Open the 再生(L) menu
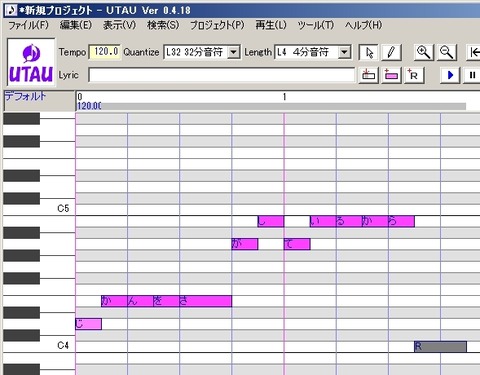The image size is (480, 375). (271, 25)
